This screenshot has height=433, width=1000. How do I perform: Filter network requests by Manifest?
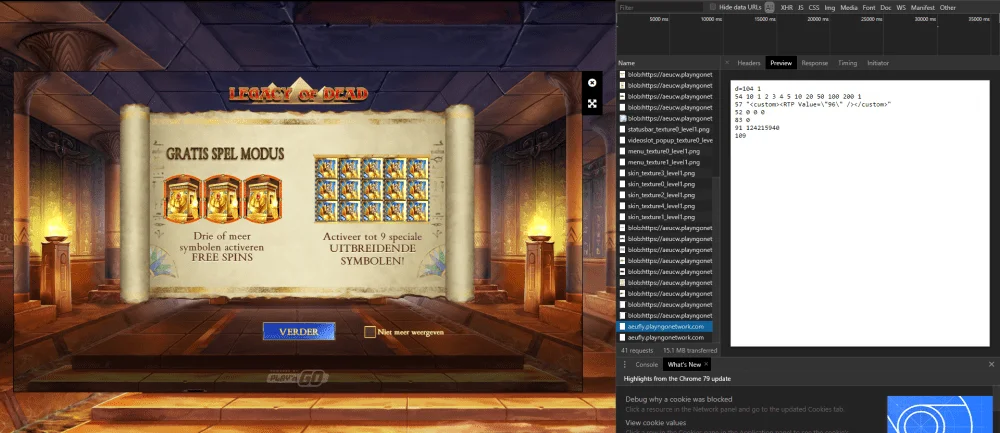click(922, 8)
